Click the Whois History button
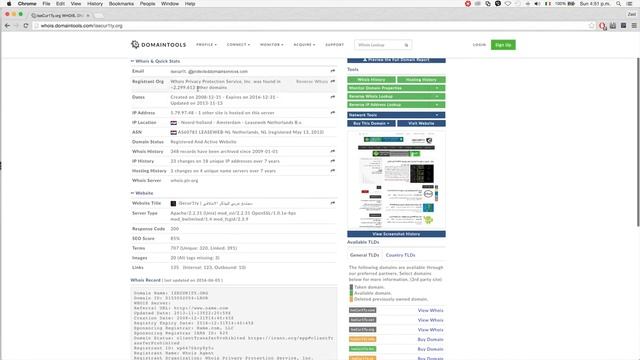Image resolution: width=640 pixels, height=360 pixels. 371,80
